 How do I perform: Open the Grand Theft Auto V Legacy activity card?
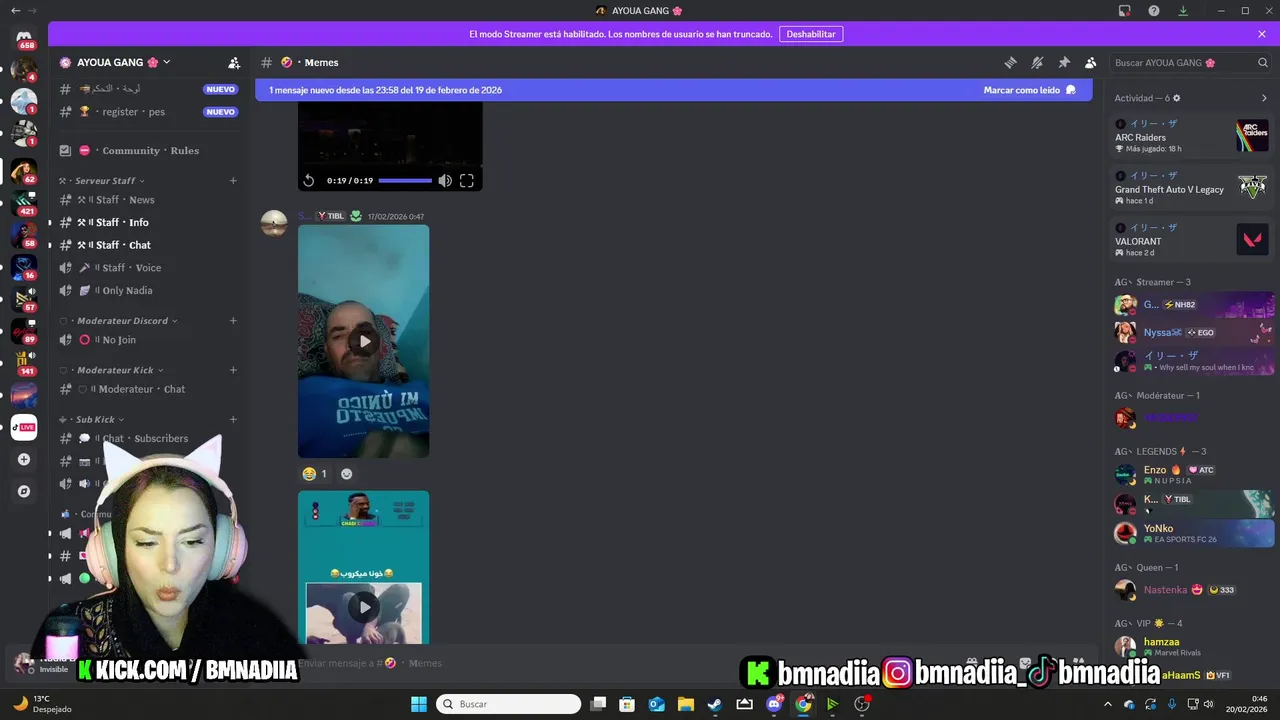pyautogui.click(x=1192, y=188)
